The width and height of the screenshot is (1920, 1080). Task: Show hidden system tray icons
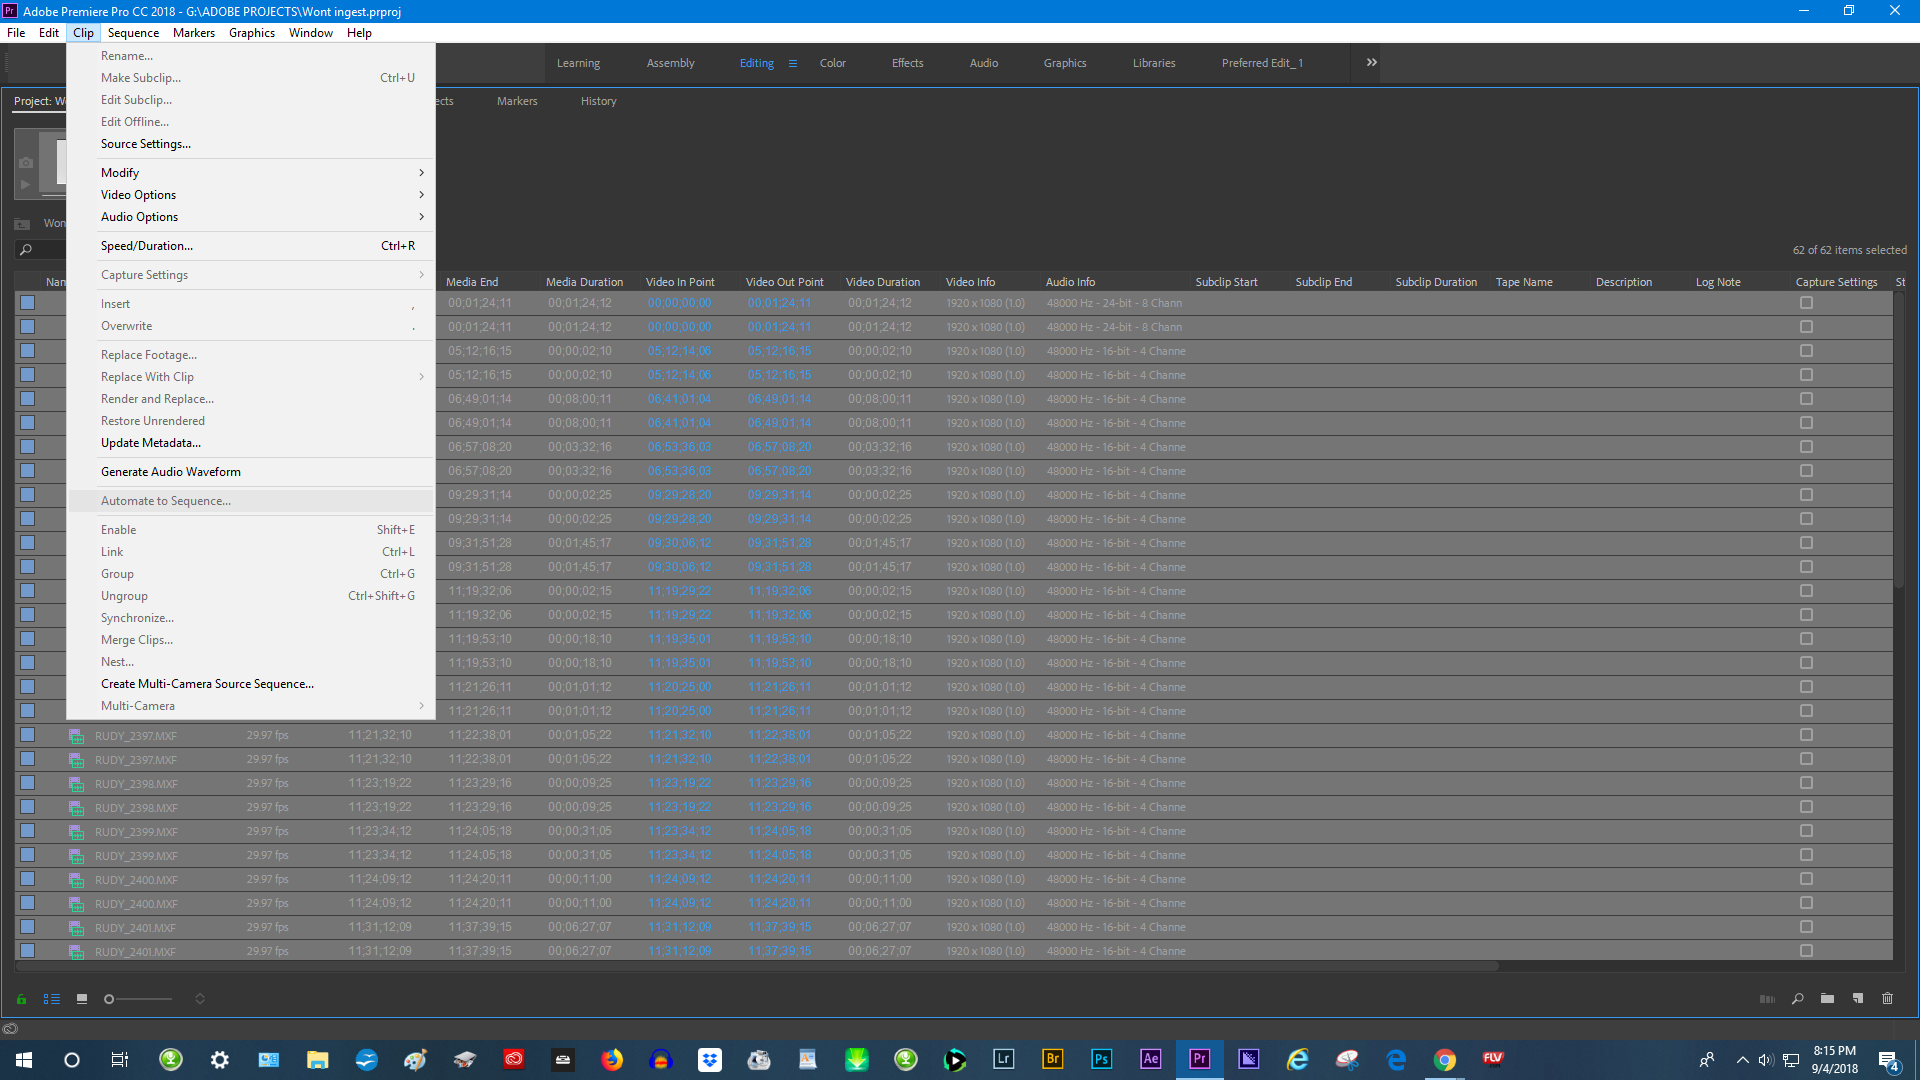pos(1742,1060)
